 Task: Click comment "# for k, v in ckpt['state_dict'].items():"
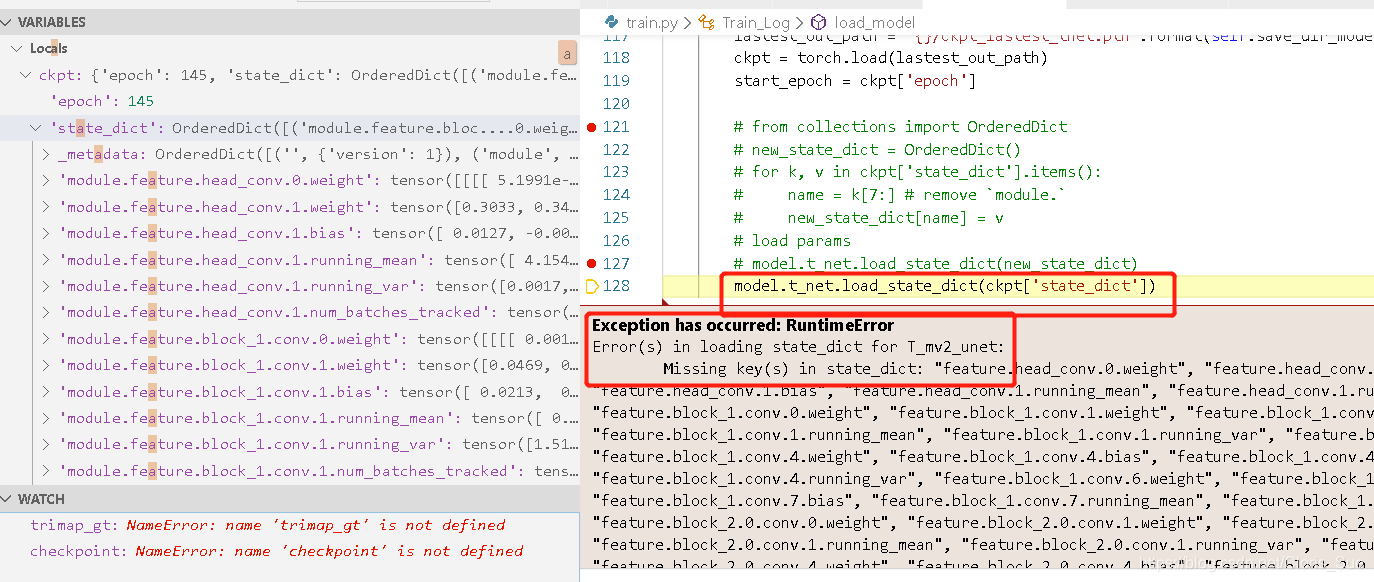pyautogui.click(x=917, y=172)
